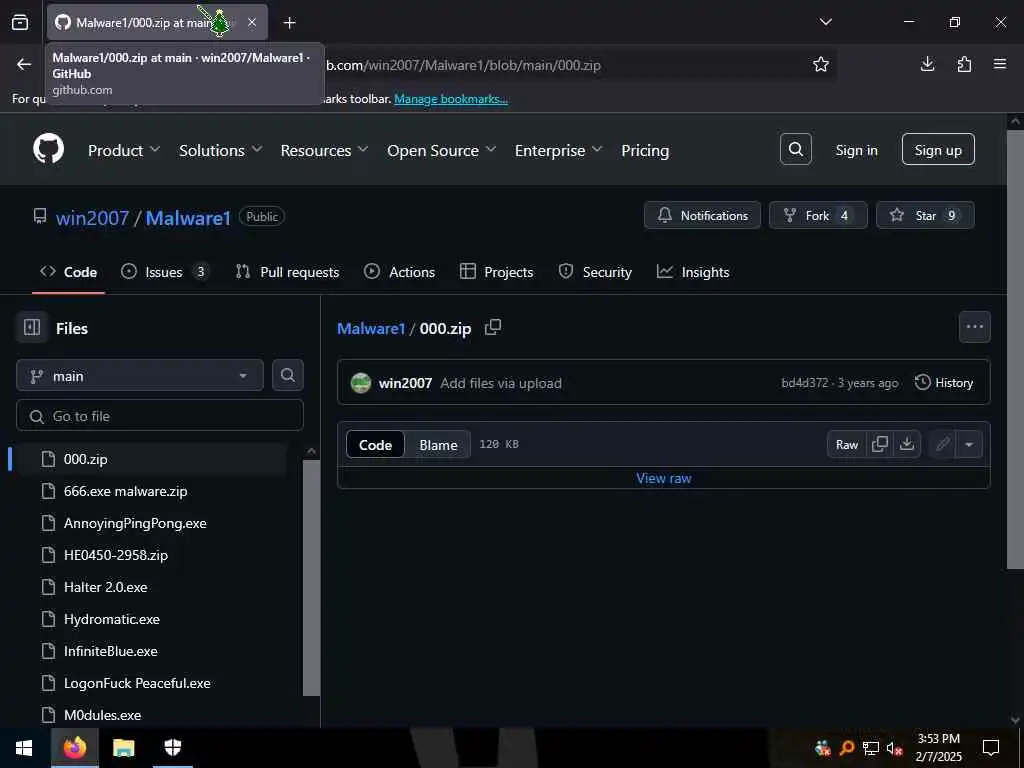Click the network tray icon
Image resolution: width=1024 pixels, height=768 pixels.
(x=871, y=748)
